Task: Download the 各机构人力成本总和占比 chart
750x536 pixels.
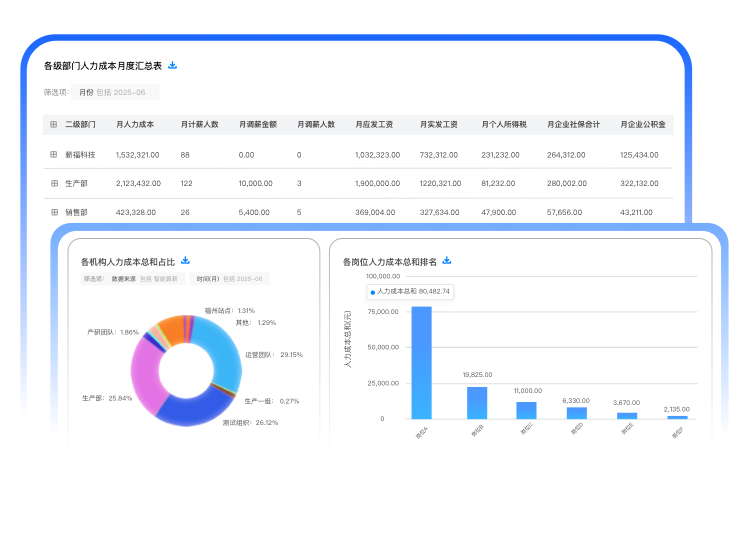Action: [x=186, y=260]
